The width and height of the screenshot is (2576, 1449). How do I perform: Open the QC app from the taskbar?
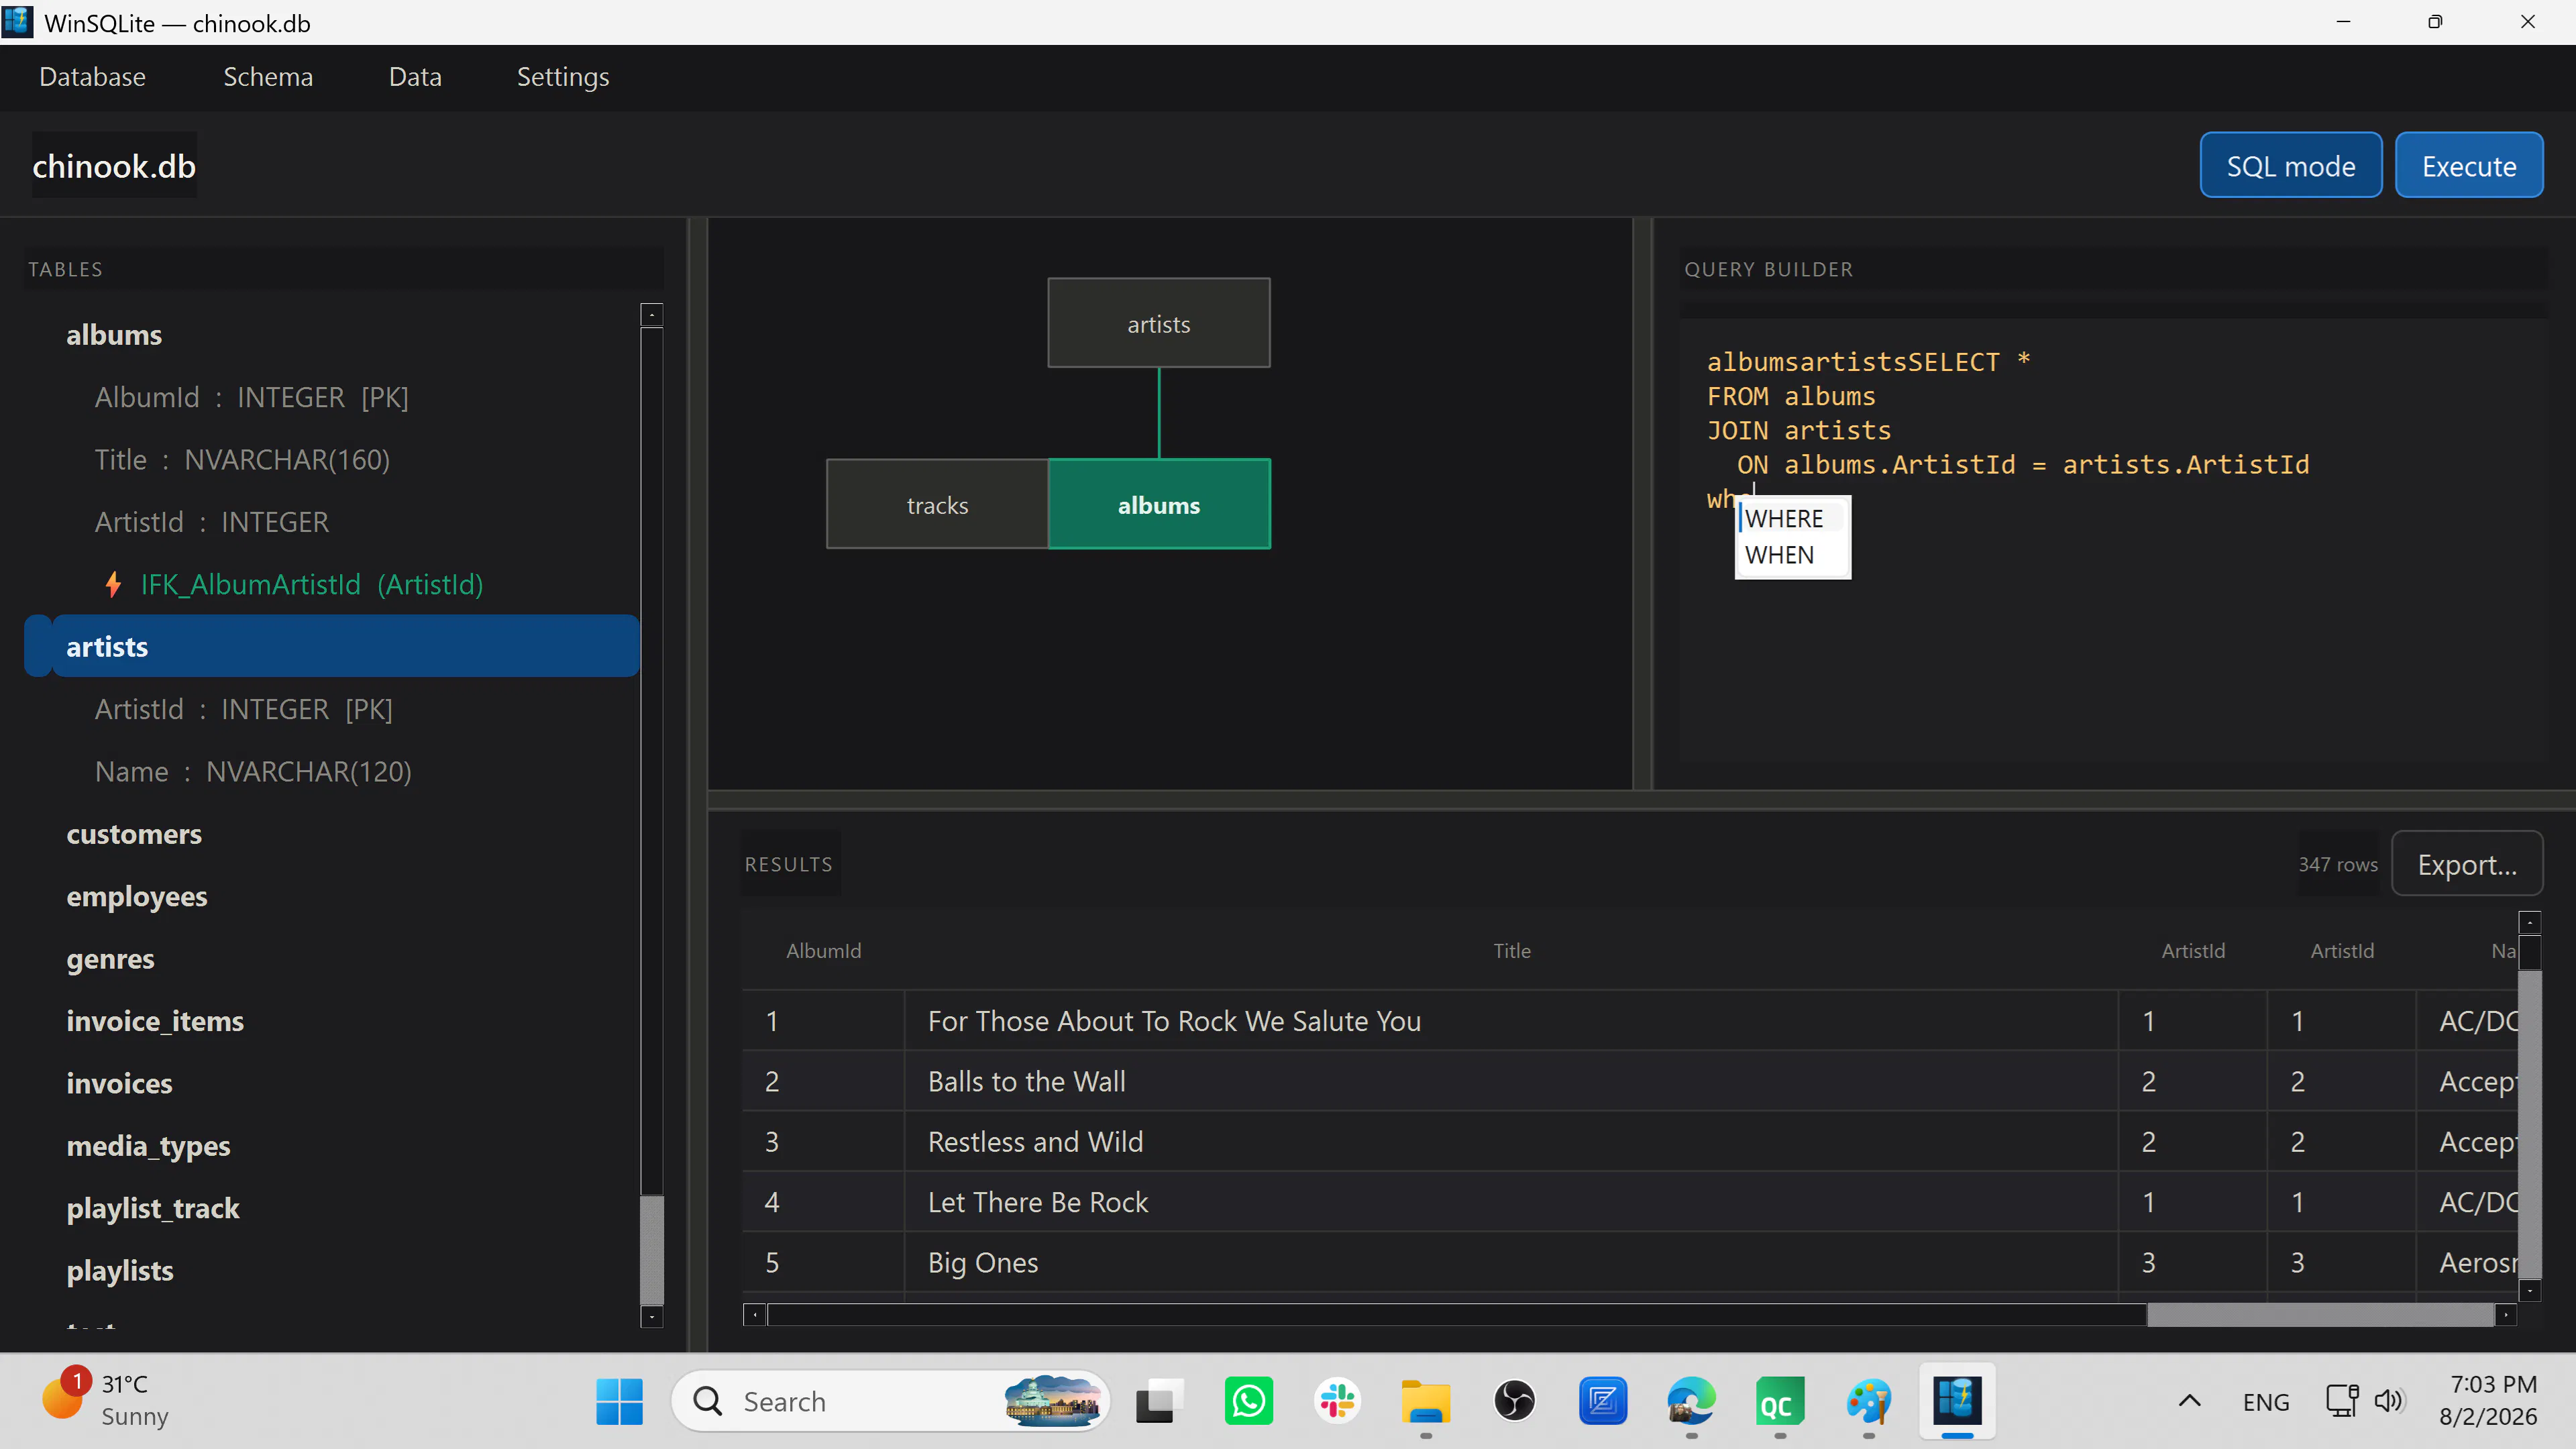coord(1780,1400)
